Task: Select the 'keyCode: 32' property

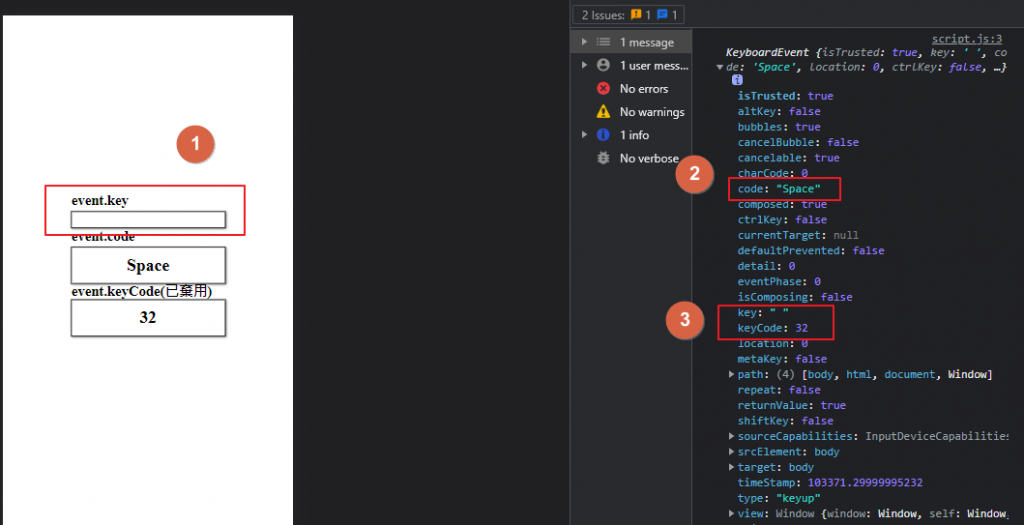Action: 773,328
